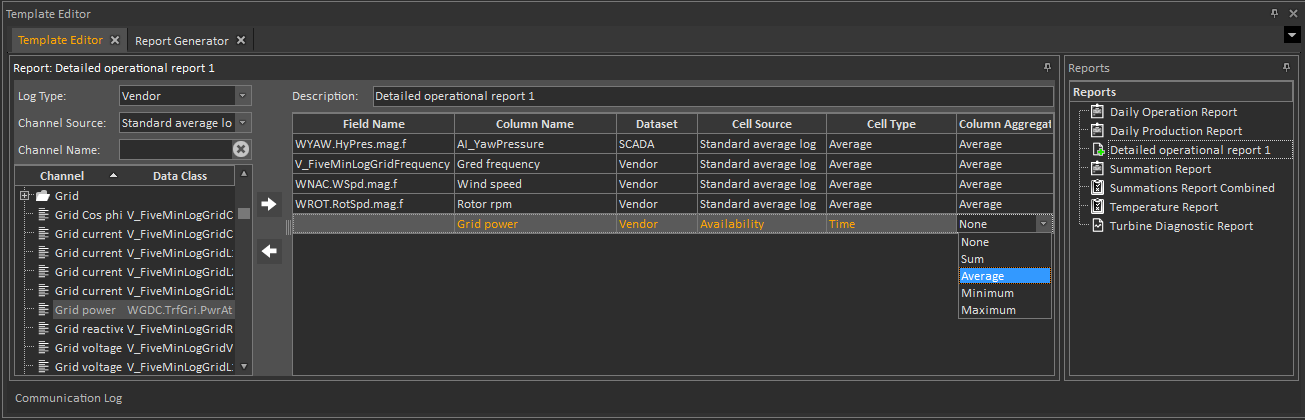Clear the Channel Name search field
The height and width of the screenshot is (420, 1305).
pyautogui.click(x=241, y=149)
